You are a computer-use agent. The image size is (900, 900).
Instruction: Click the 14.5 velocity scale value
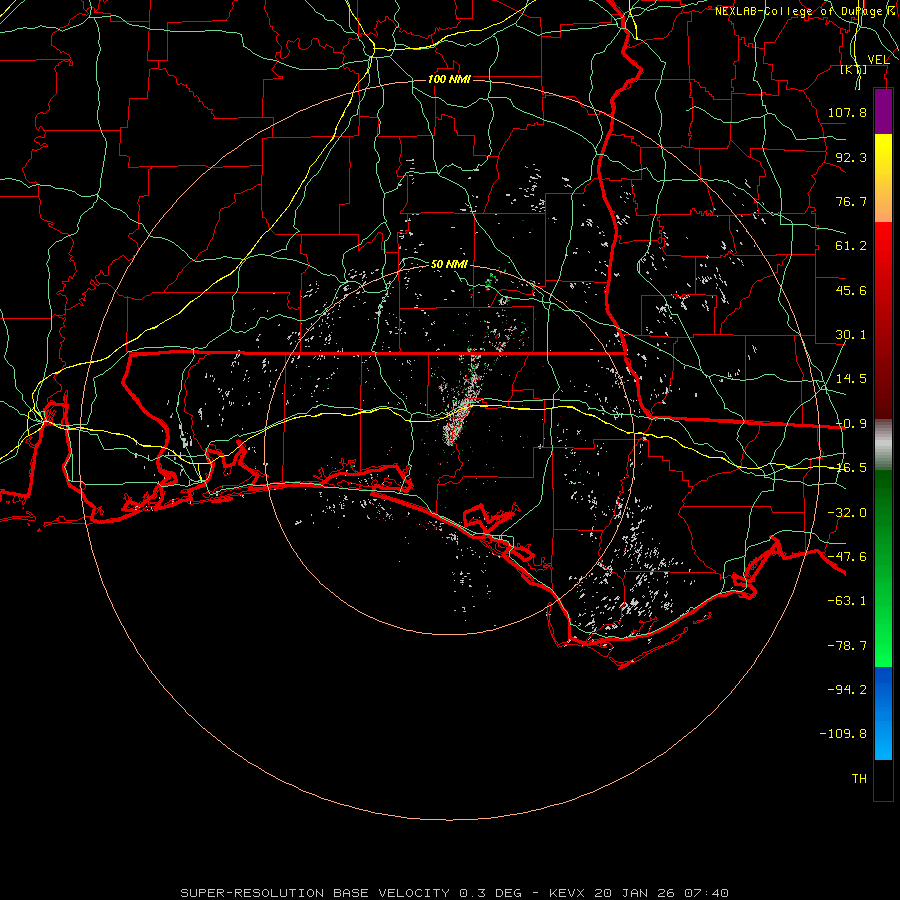pos(851,379)
